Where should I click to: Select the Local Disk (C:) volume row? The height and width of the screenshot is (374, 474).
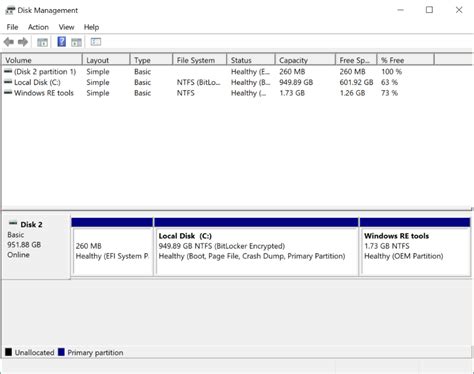coord(218,82)
